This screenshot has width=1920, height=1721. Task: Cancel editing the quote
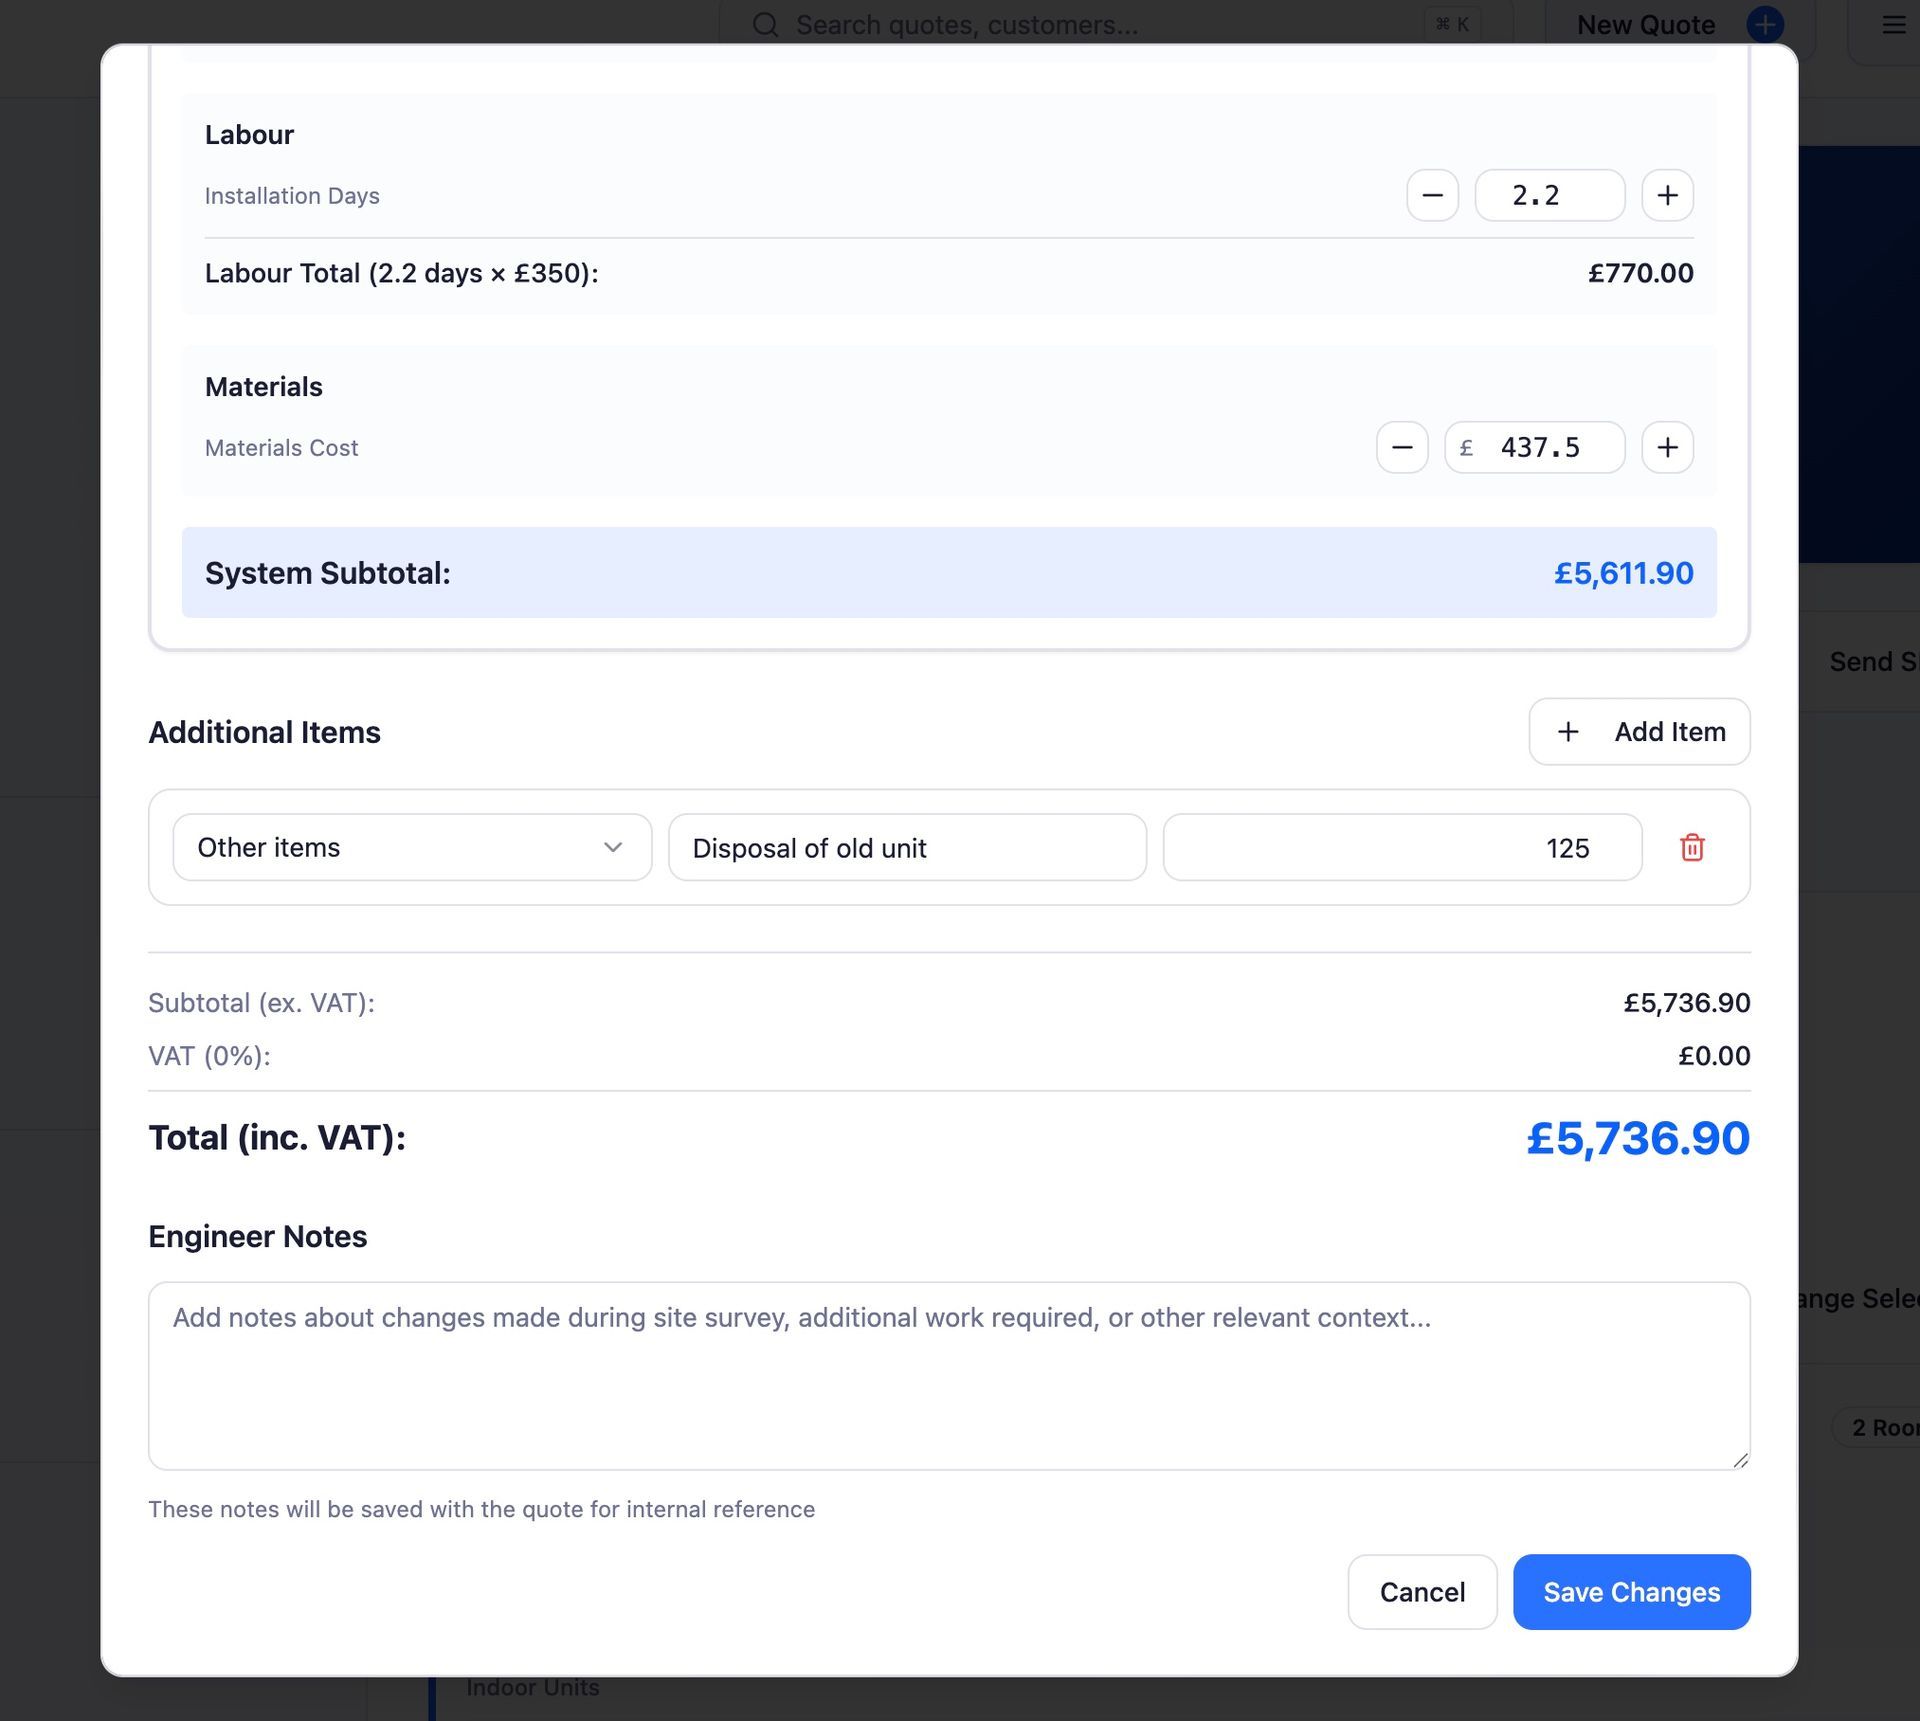tap(1422, 1592)
